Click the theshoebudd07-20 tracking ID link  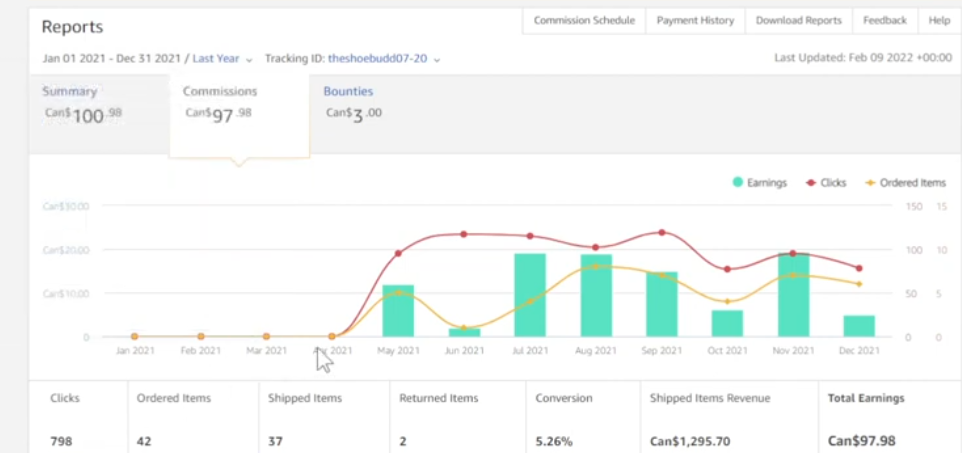377,59
